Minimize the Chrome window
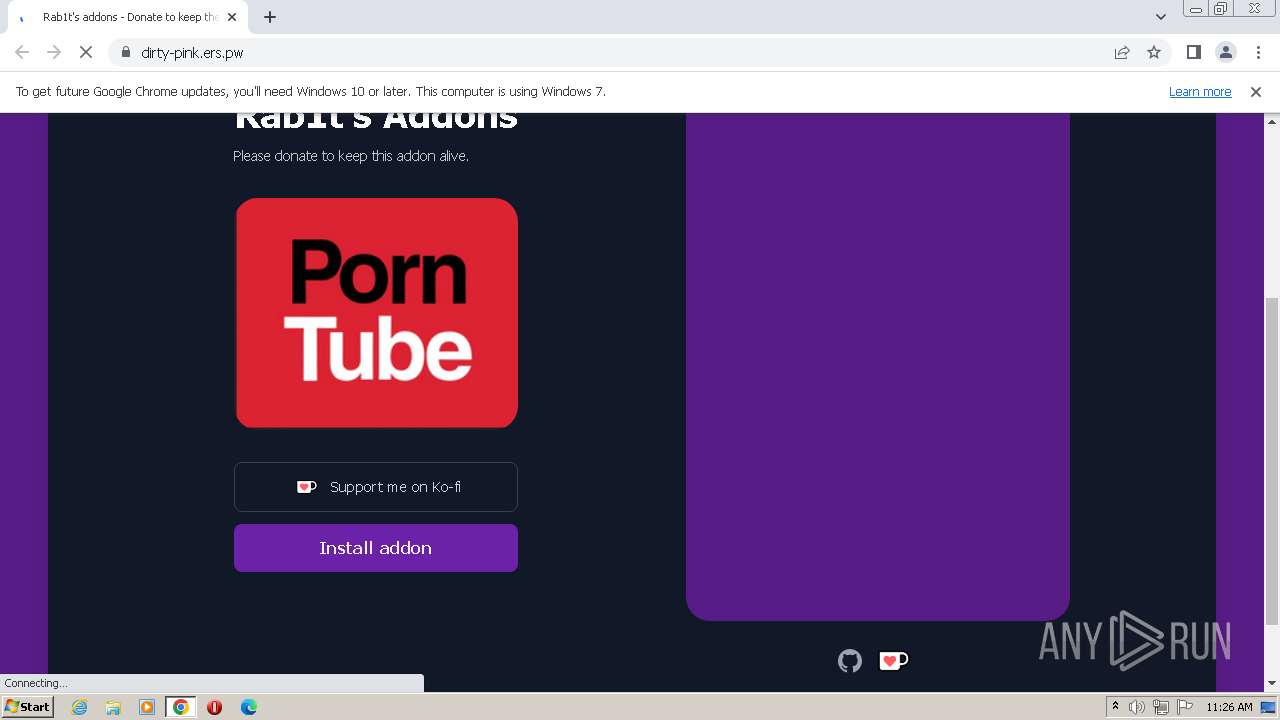Image resolution: width=1280 pixels, height=720 pixels. click(1195, 9)
